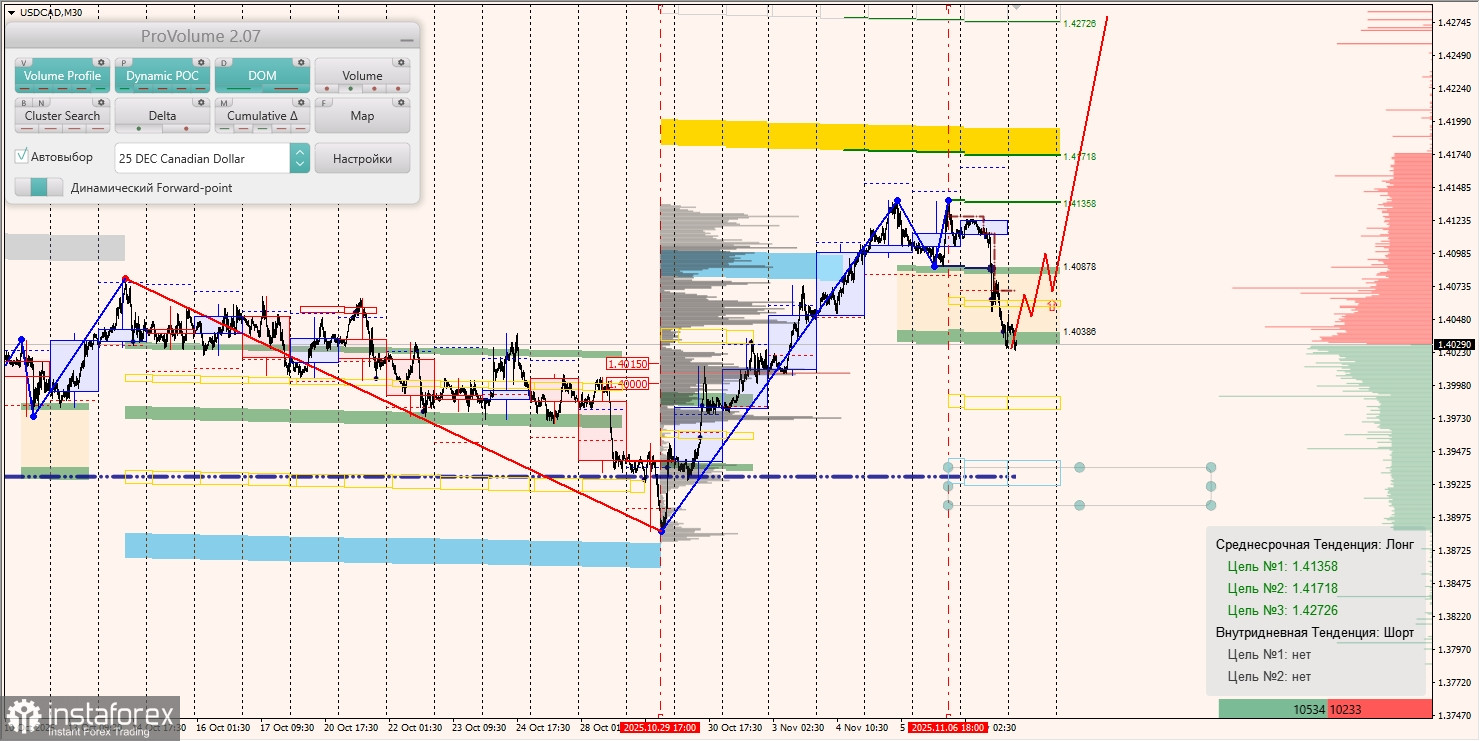
Task: Click the gear icon on the DOM button
Action: [301, 62]
